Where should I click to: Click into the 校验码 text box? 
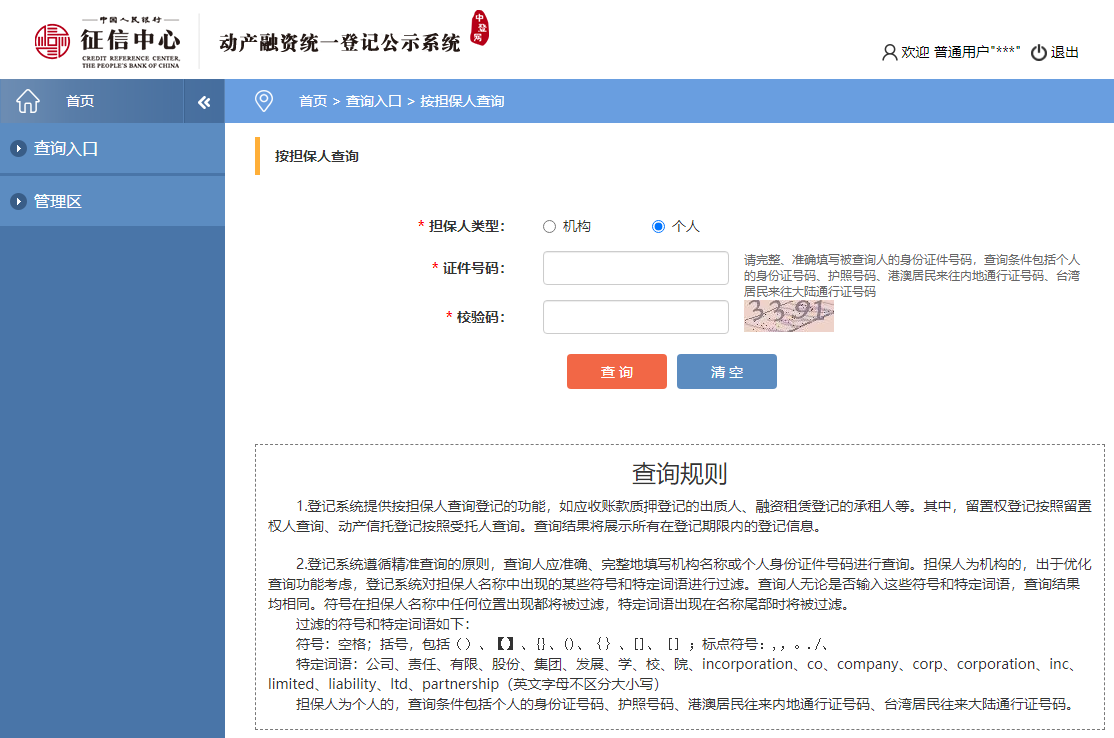pyautogui.click(x=635, y=317)
